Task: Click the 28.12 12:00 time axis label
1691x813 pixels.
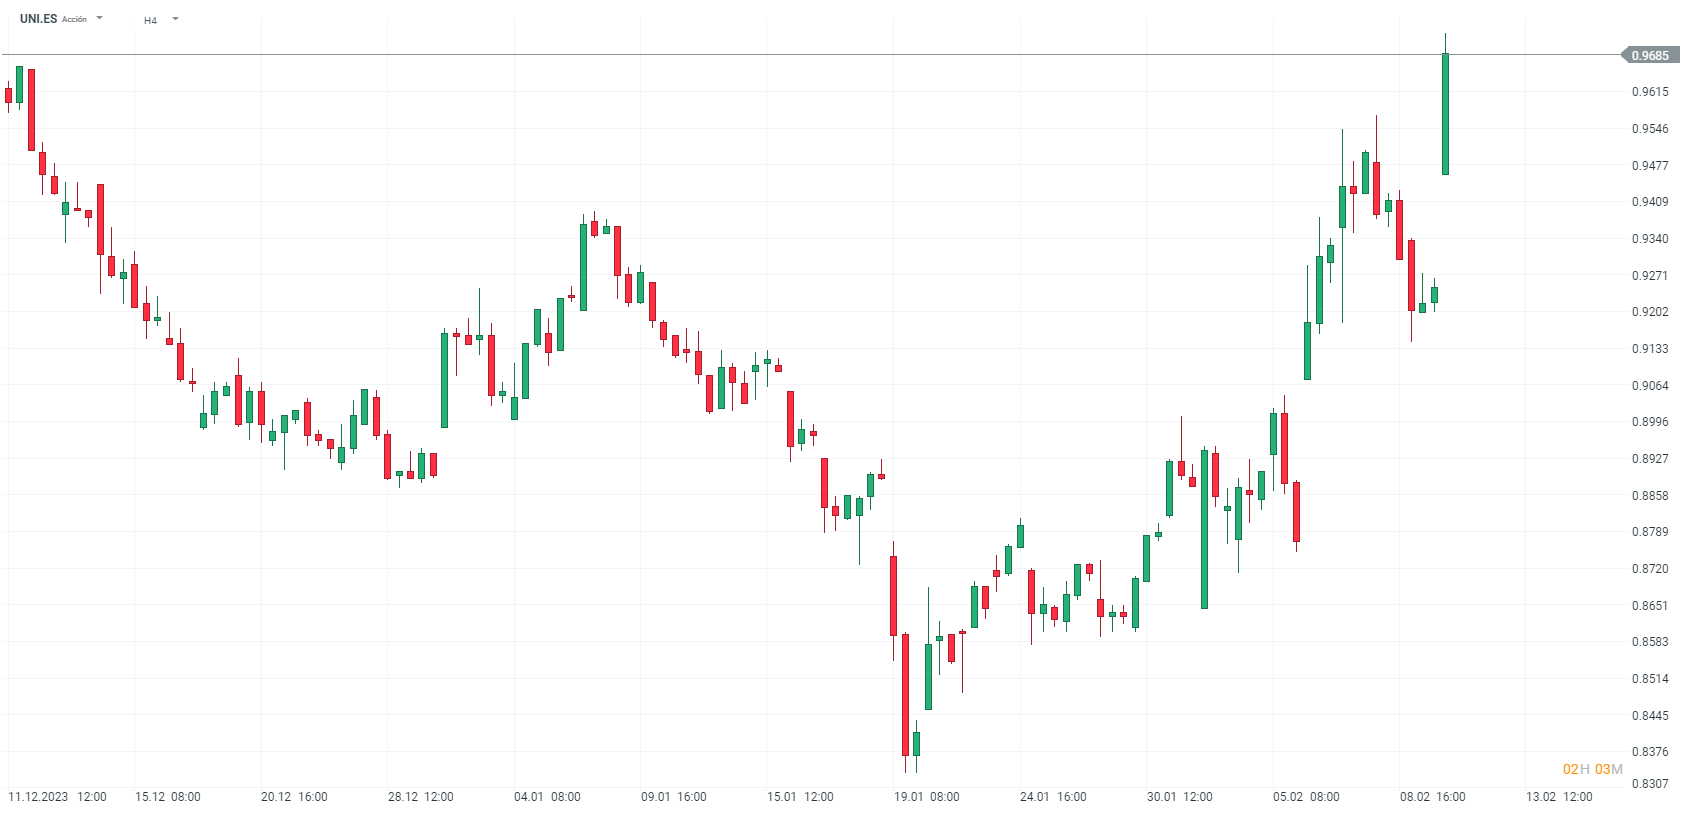Action: click(x=420, y=797)
